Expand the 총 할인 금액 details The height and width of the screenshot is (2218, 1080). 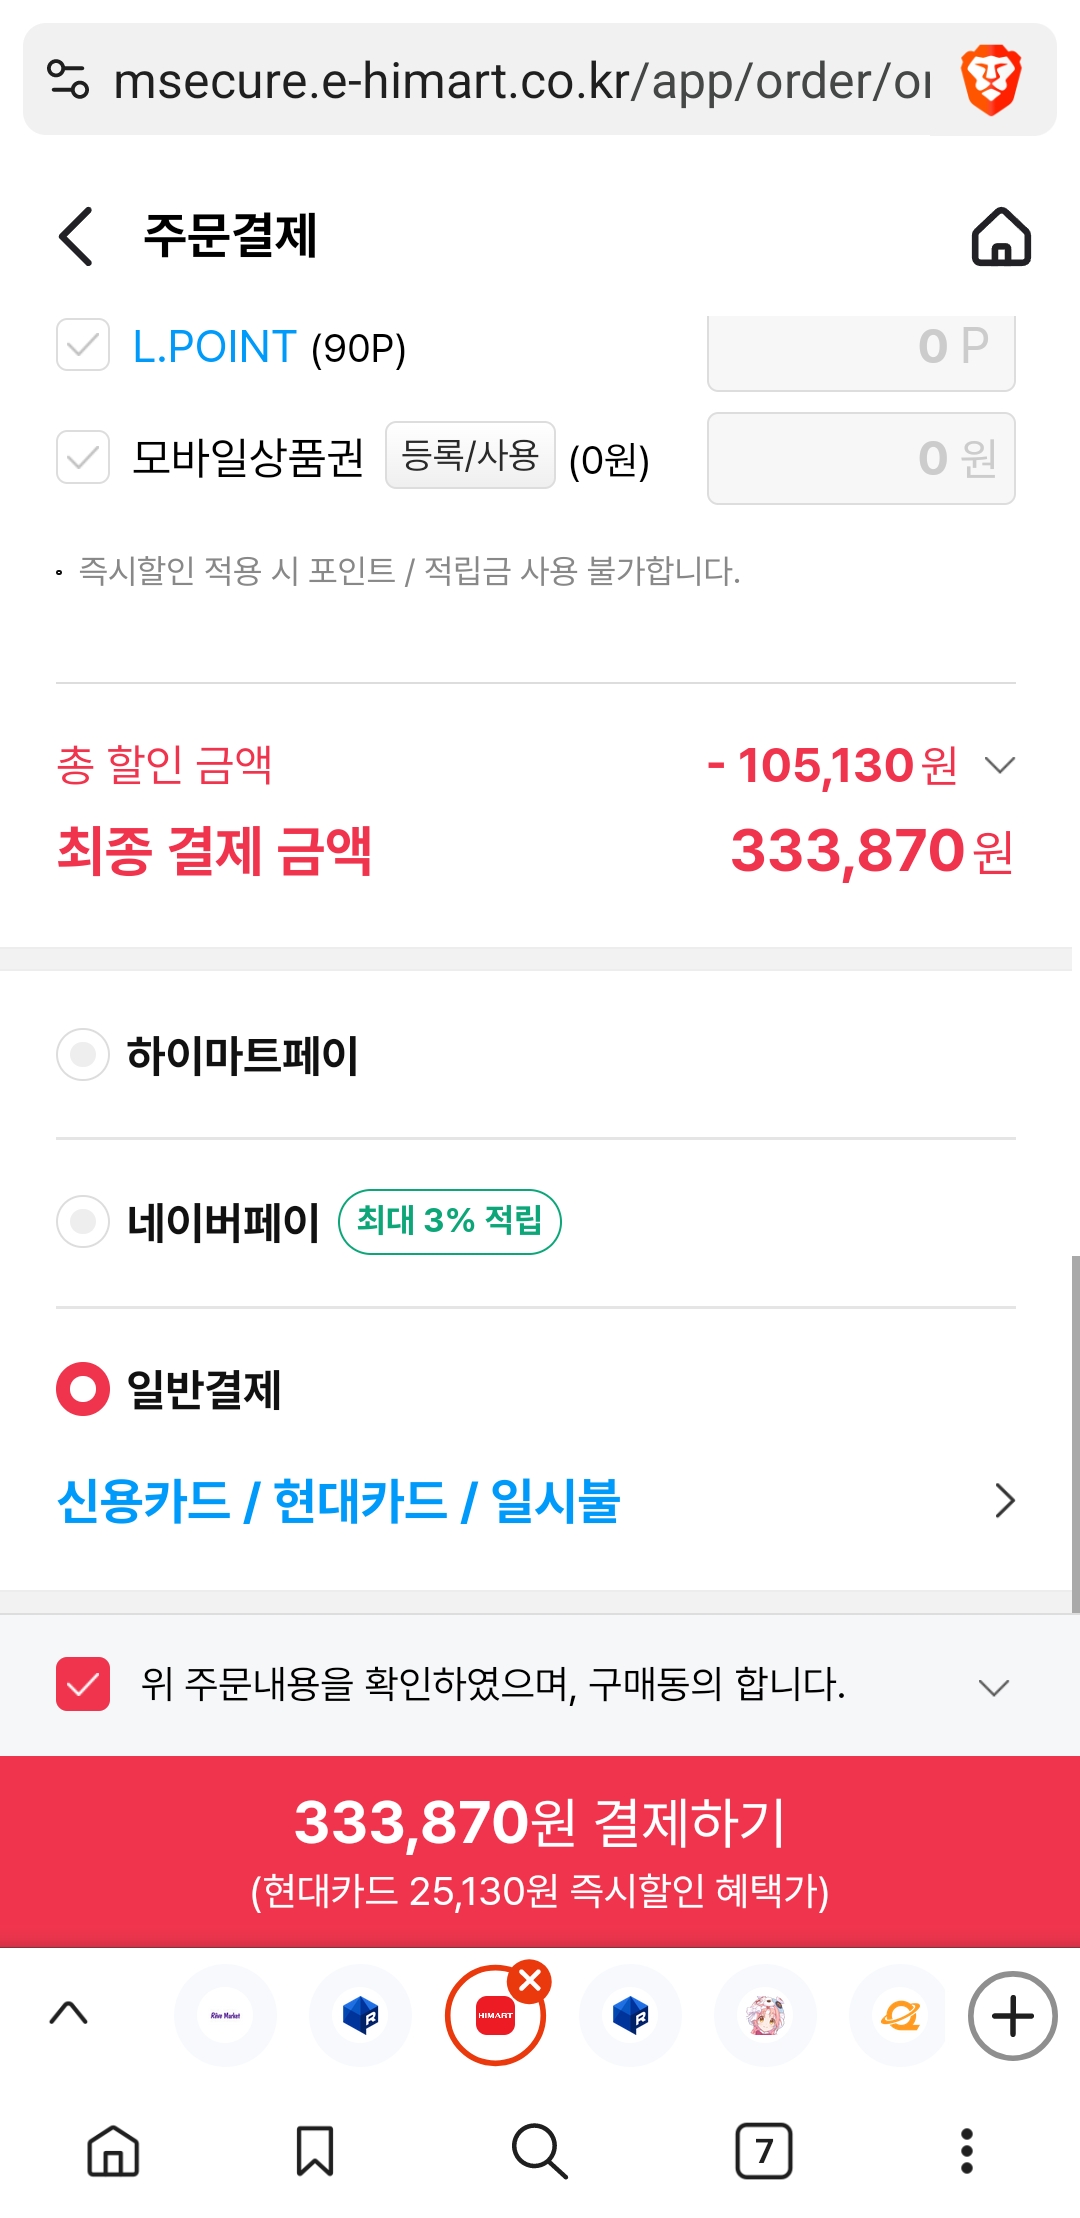pyautogui.click(x=1000, y=765)
